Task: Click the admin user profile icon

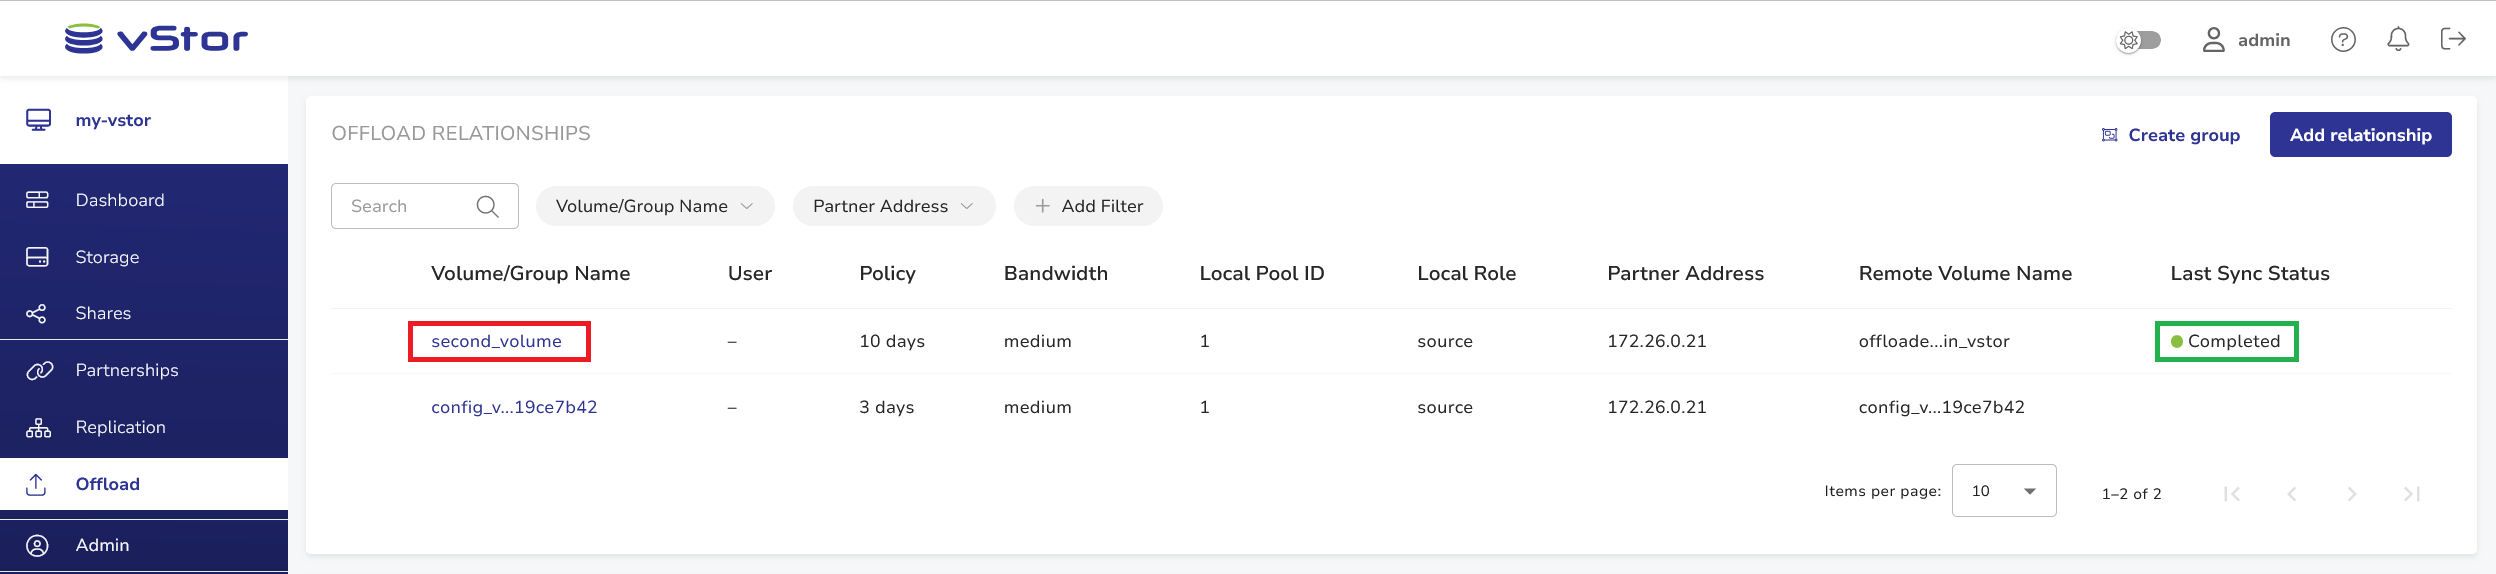Action: (x=2214, y=40)
